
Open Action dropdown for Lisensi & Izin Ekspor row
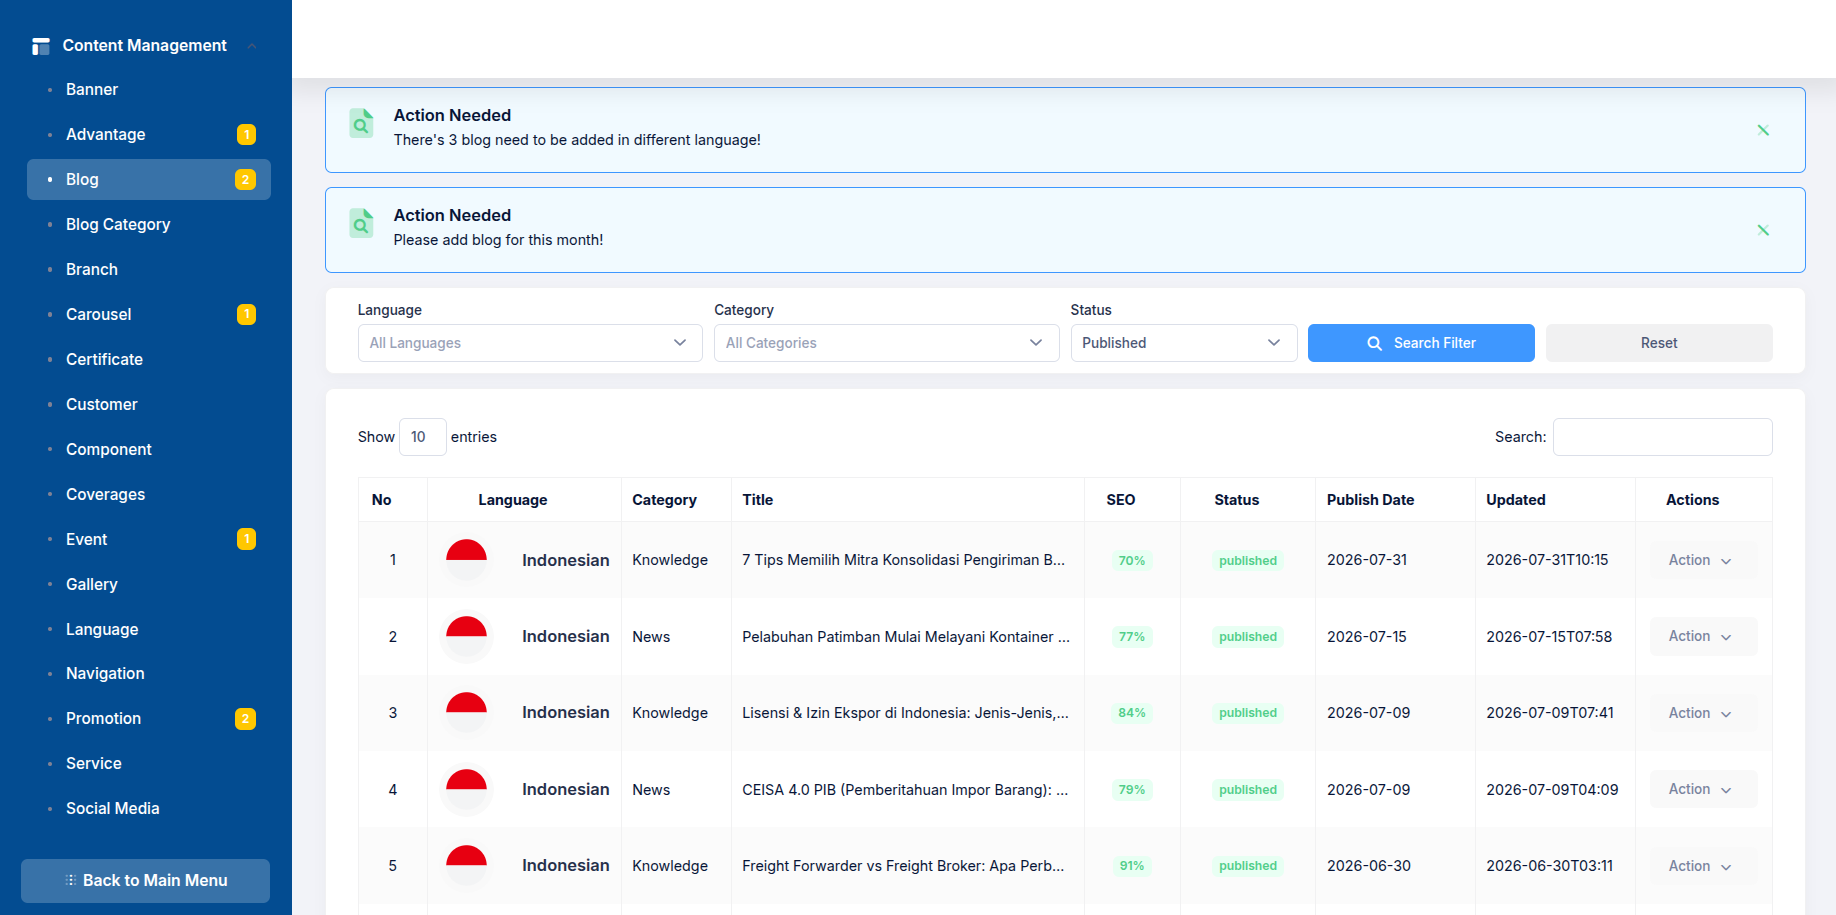(1703, 713)
